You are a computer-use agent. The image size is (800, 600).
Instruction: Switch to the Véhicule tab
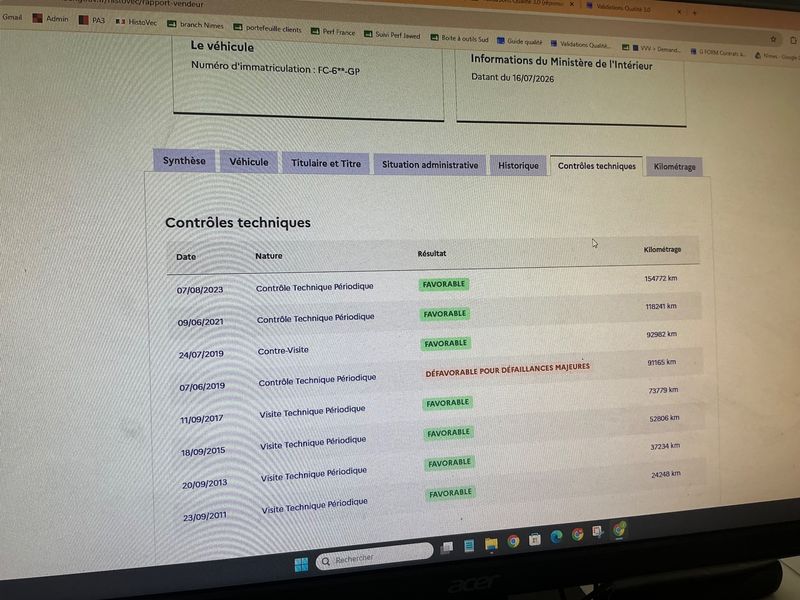coord(248,162)
